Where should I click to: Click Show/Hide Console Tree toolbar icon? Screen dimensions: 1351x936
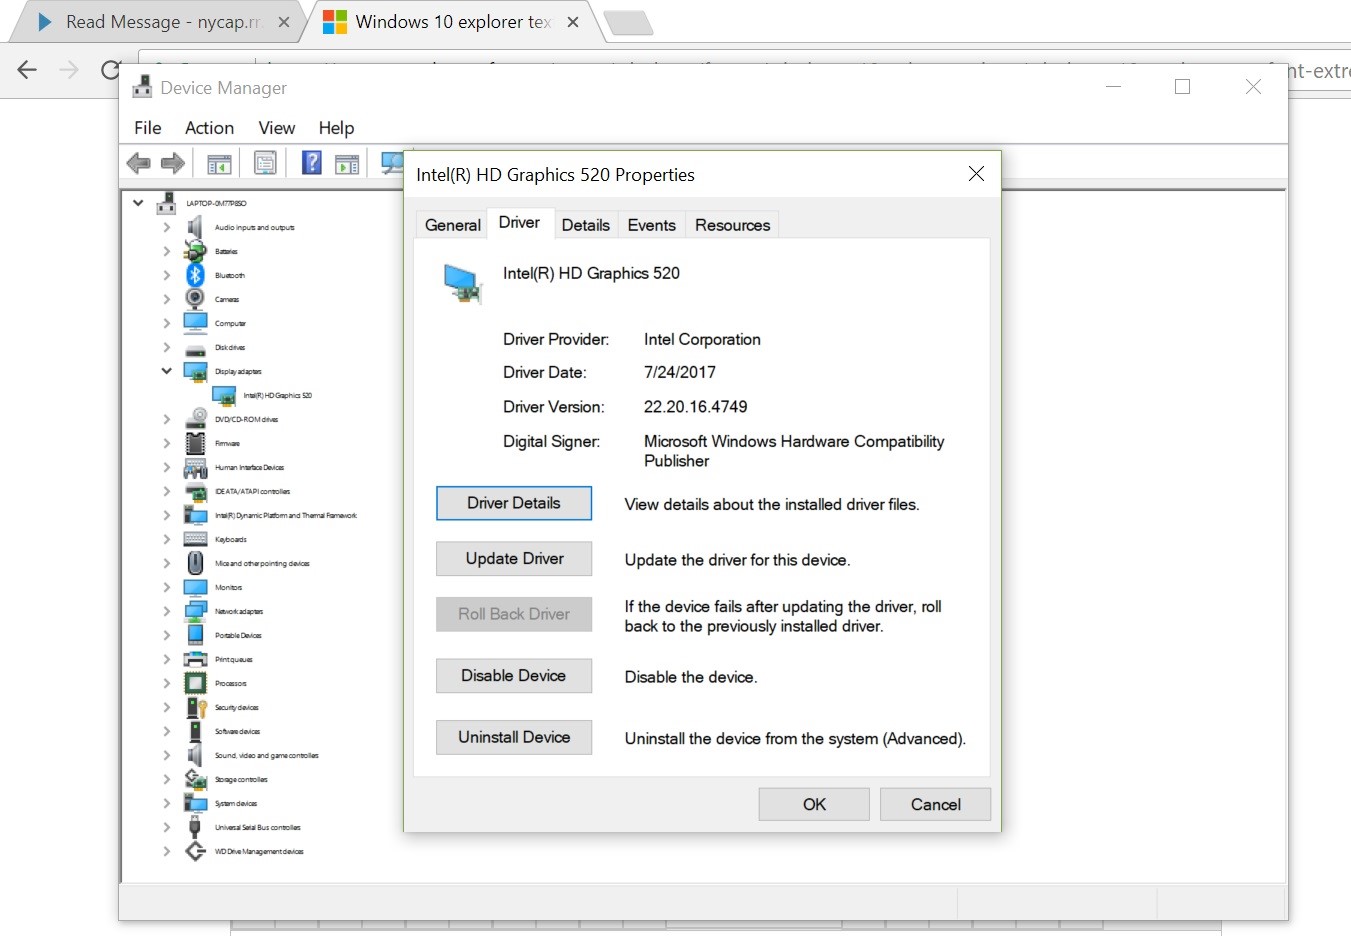[x=219, y=164]
